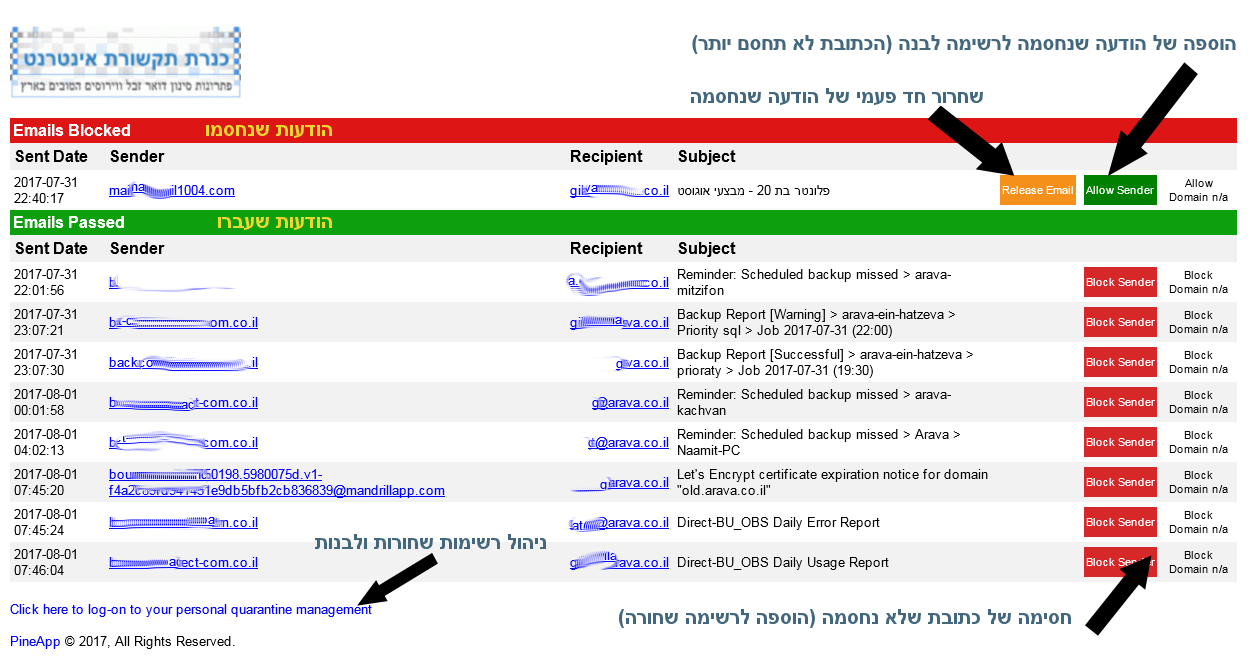Open blocked email sender address link

point(172,190)
